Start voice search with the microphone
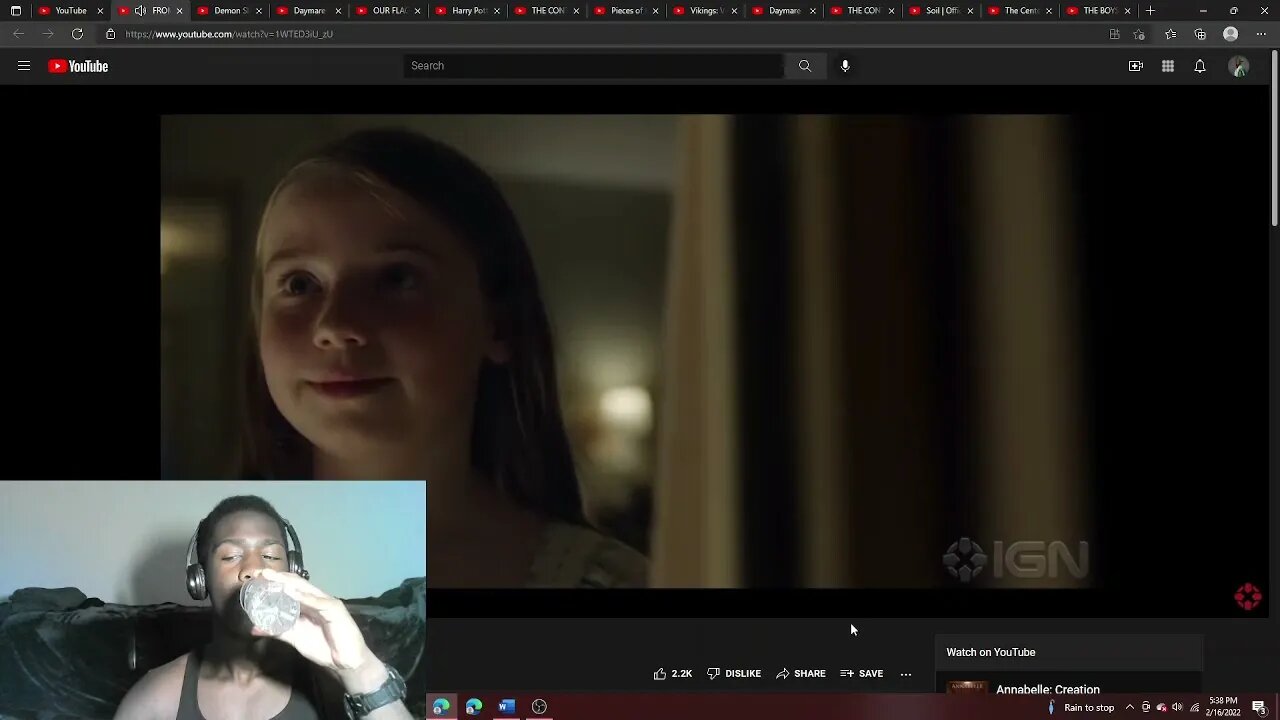Image resolution: width=1280 pixels, height=720 pixels. coord(845,66)
